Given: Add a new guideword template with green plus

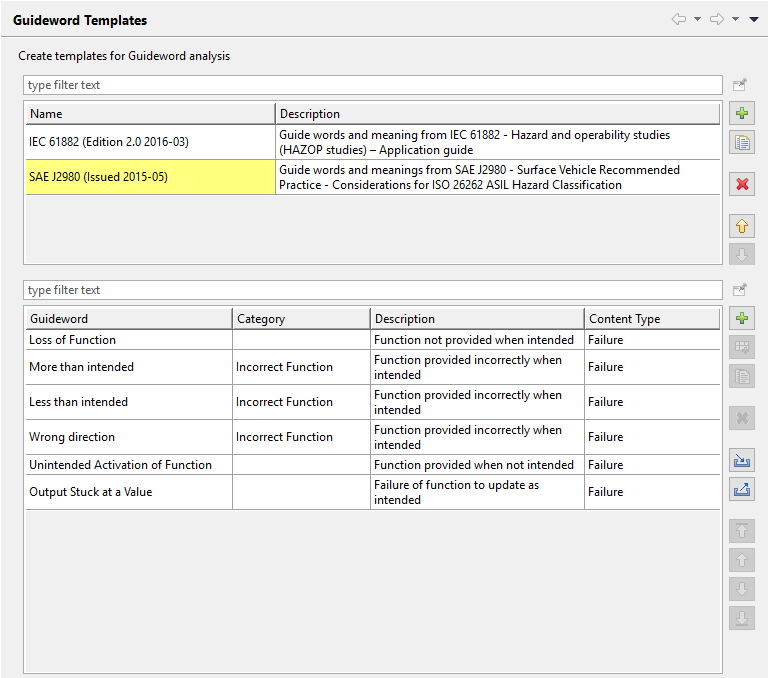Looking at the screenshot, I should pyautogui.click(x=742, y=114).
